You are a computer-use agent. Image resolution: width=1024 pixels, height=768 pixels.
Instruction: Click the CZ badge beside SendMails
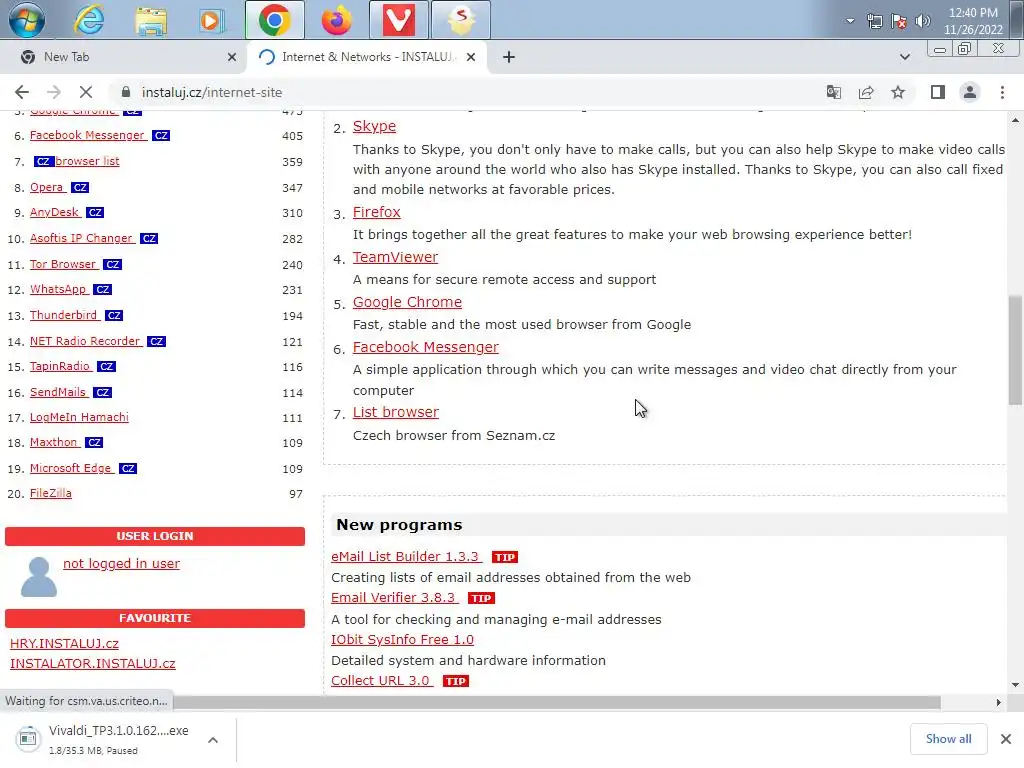click(102, 392)
